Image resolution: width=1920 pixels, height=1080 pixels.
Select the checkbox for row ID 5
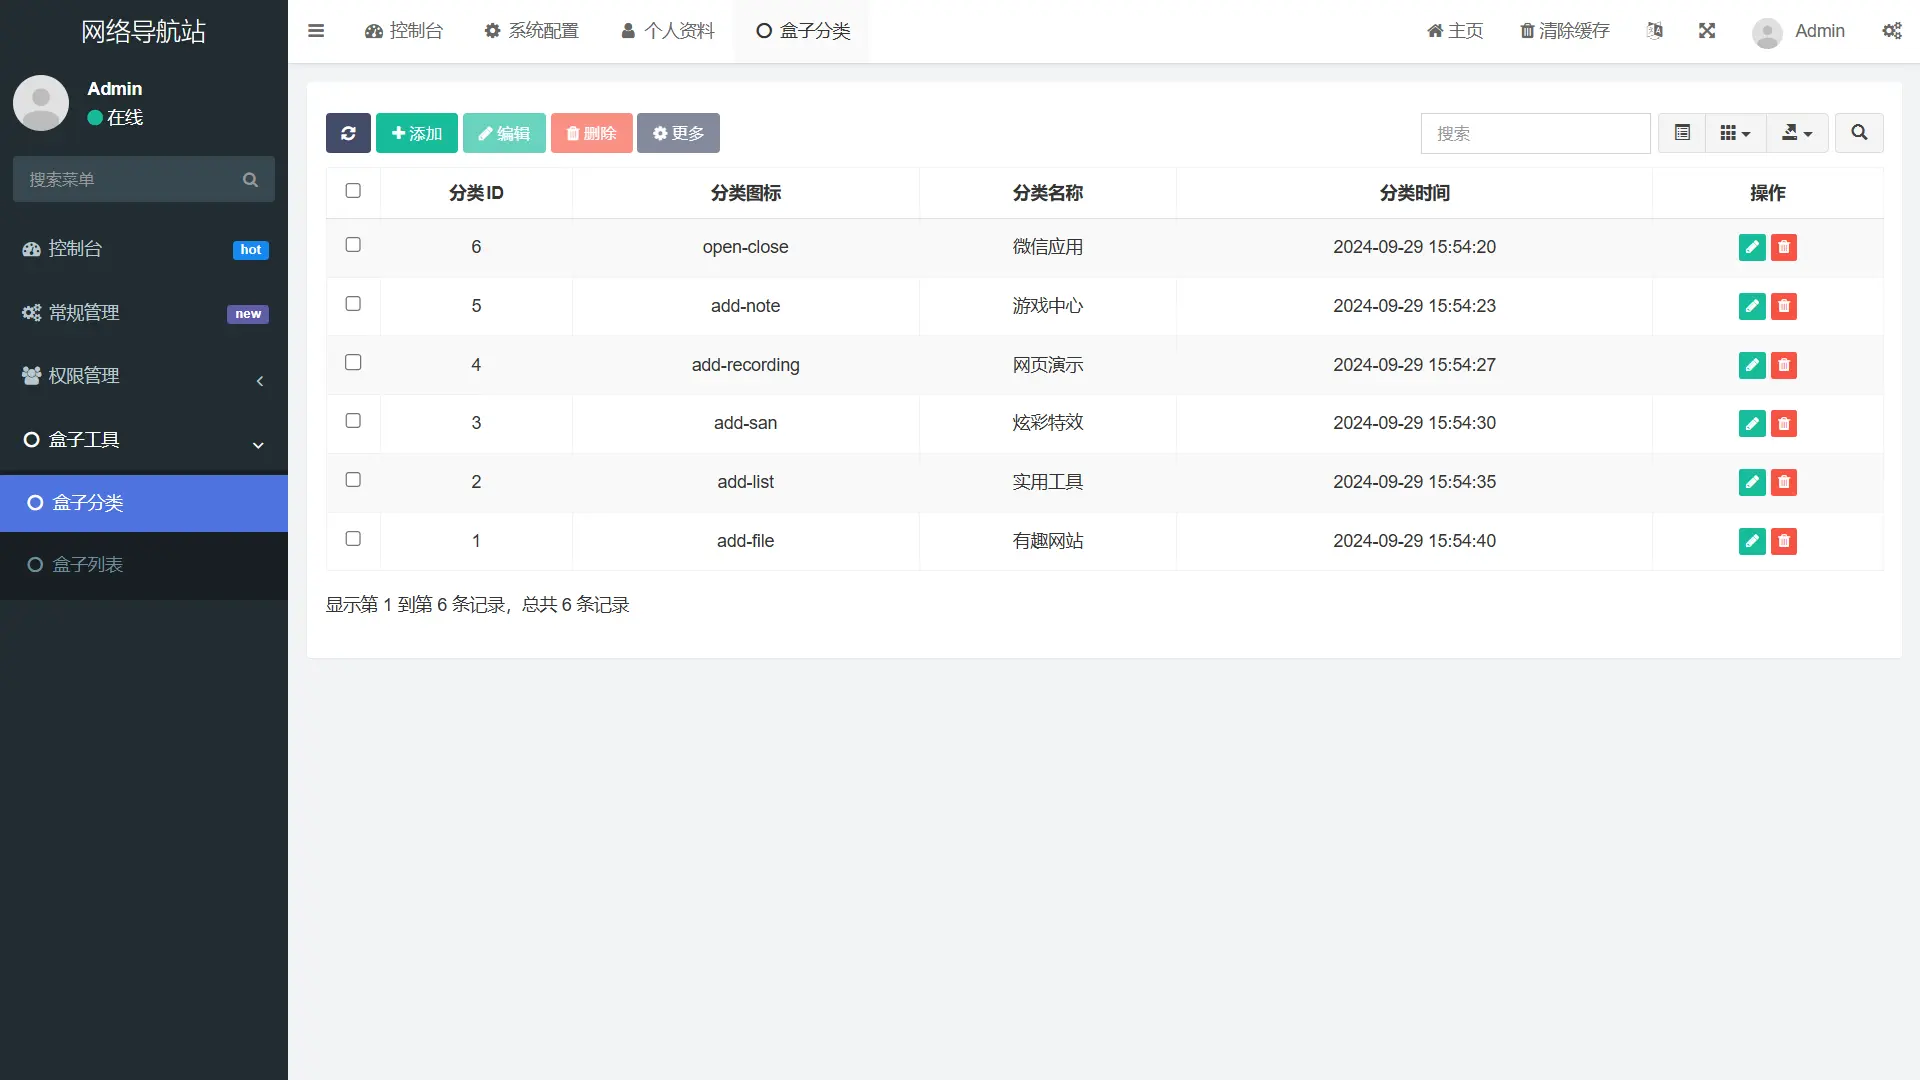352,303
